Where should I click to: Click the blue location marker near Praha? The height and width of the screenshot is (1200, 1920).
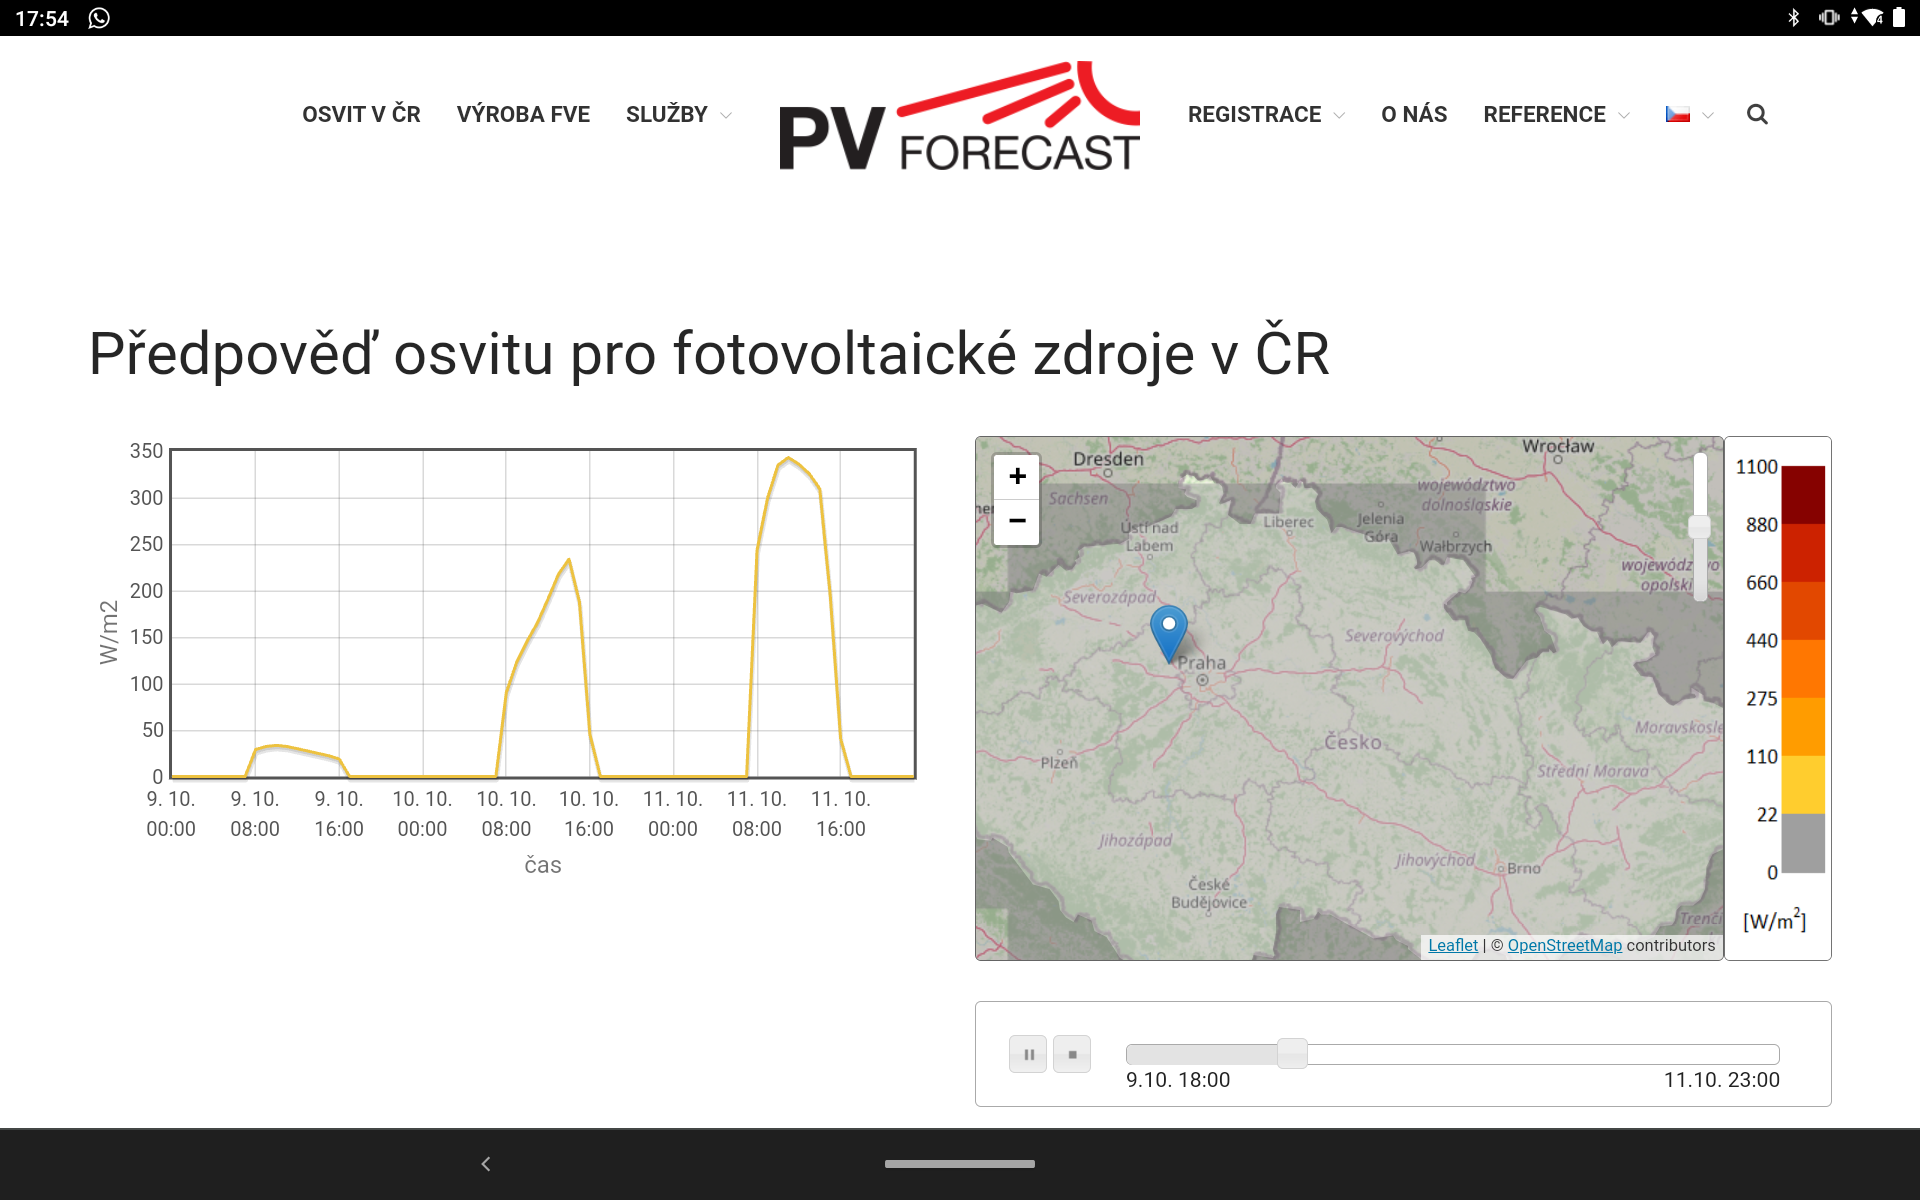1168,630
